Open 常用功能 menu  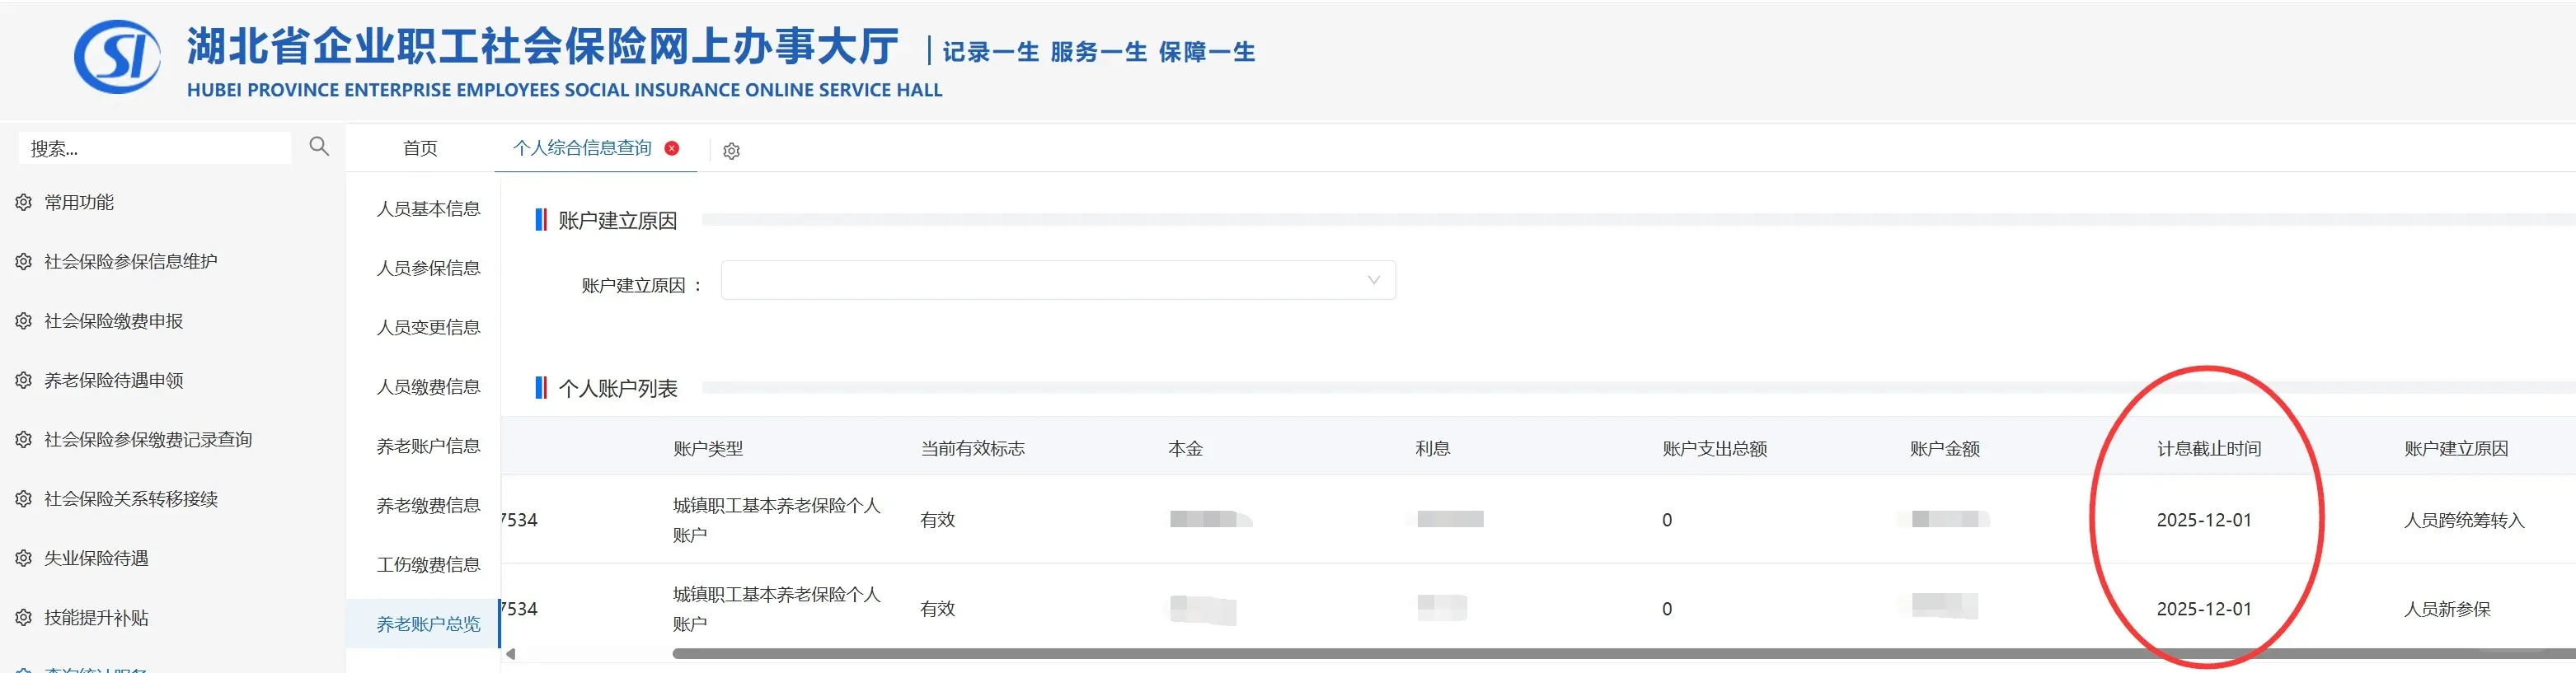point(79,203)
